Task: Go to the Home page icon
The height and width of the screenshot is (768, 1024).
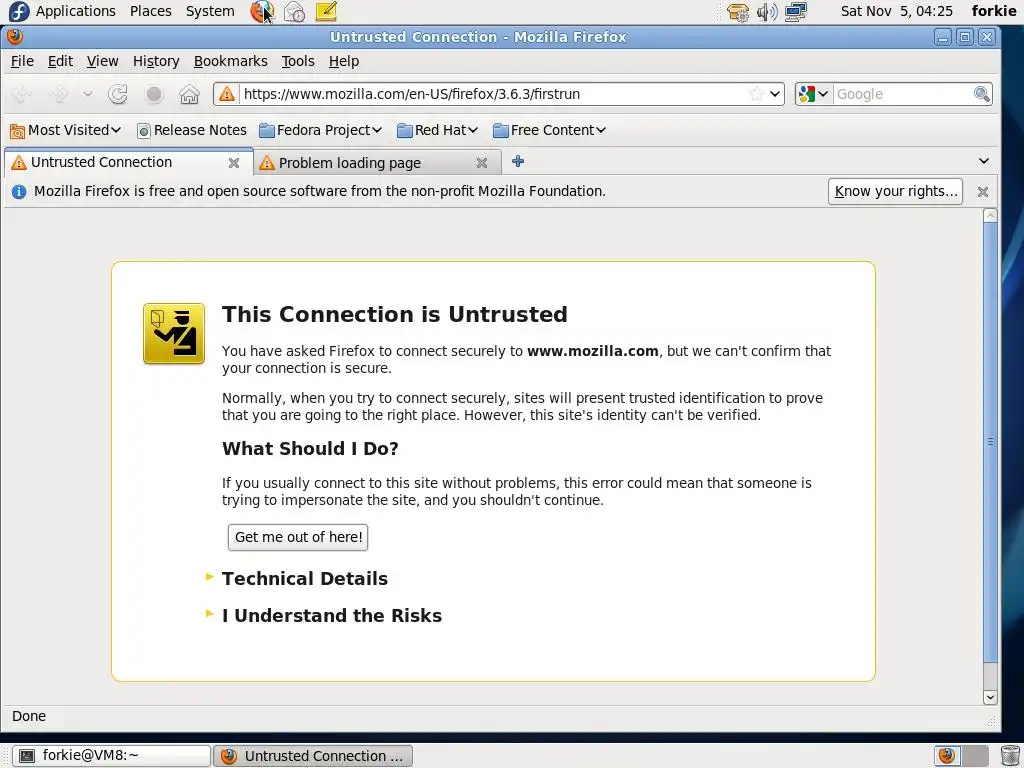Action: [x=189, y=95]
